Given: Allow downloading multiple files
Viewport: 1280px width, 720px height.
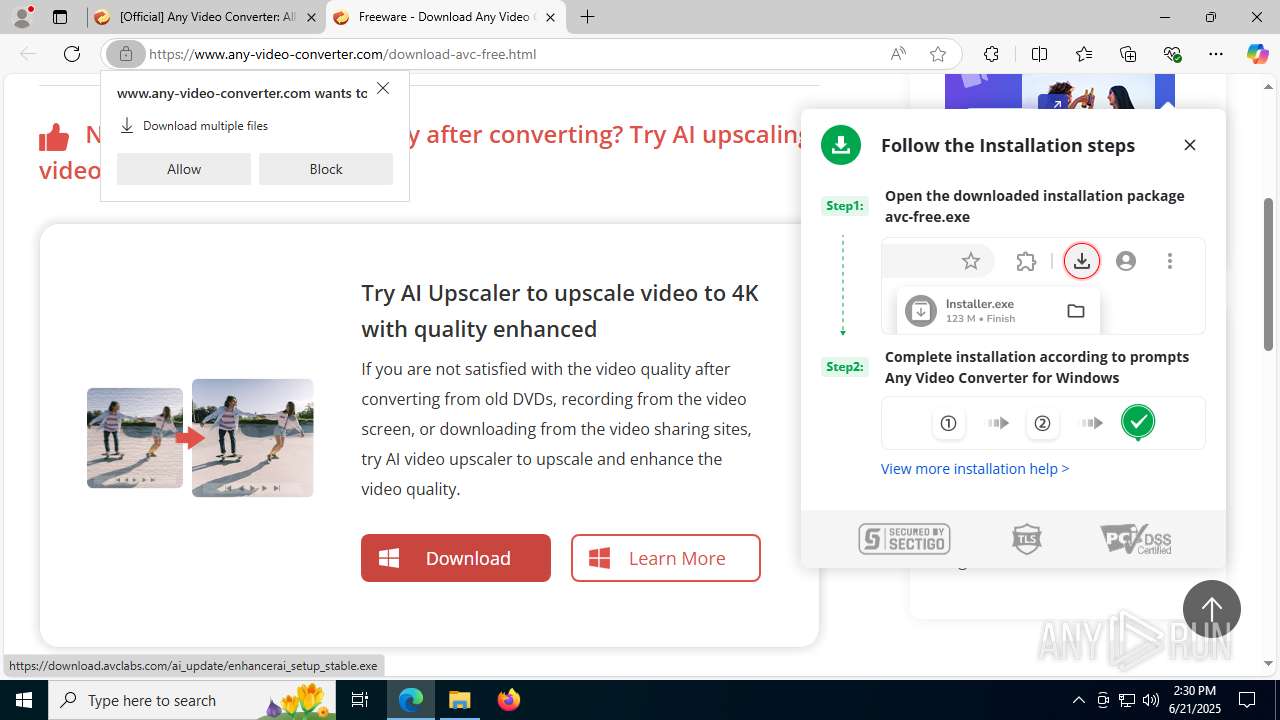Looking at the screenshot, I should tap(184, 169).
